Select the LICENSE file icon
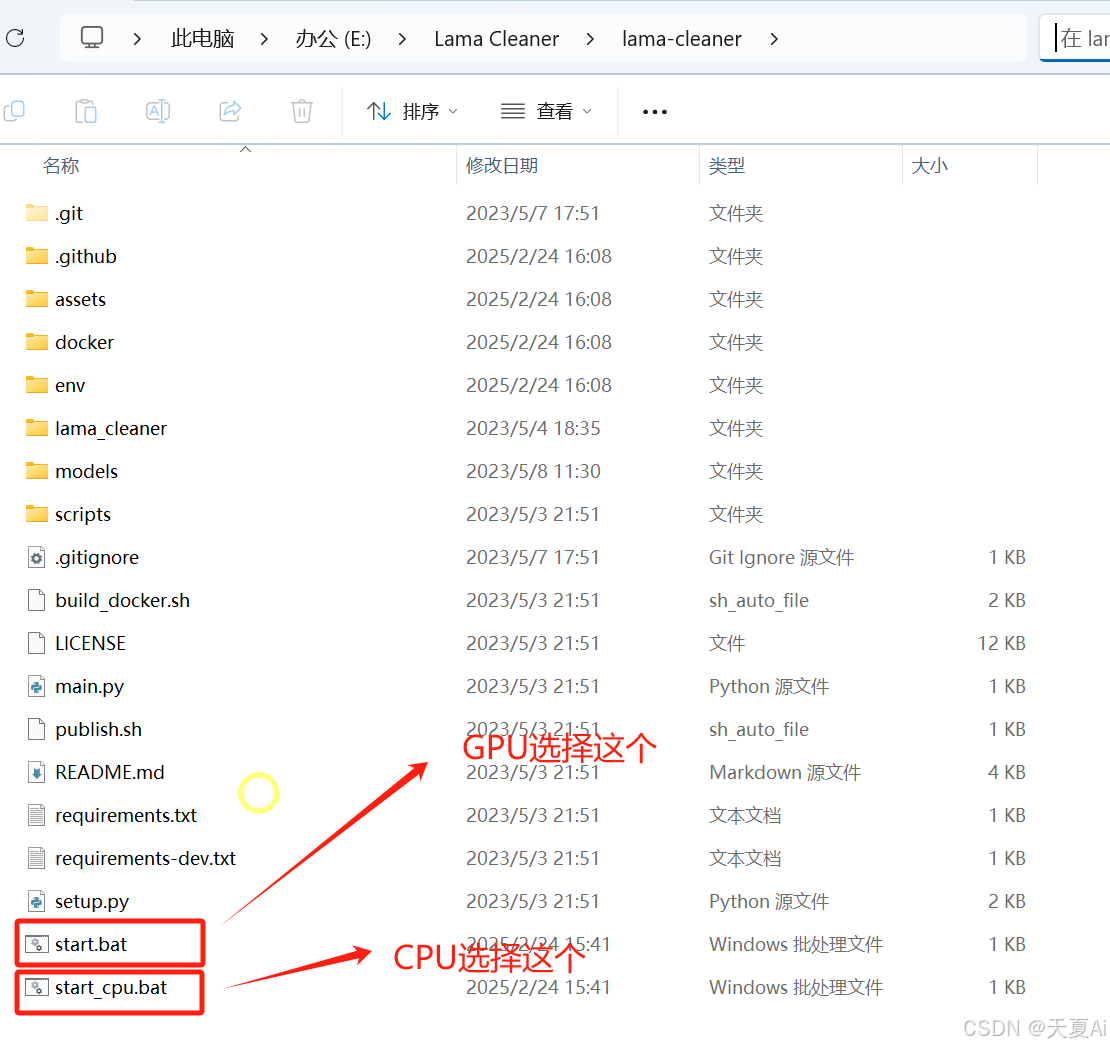This screenshot has width=1110, height=1048. [36, 643]
